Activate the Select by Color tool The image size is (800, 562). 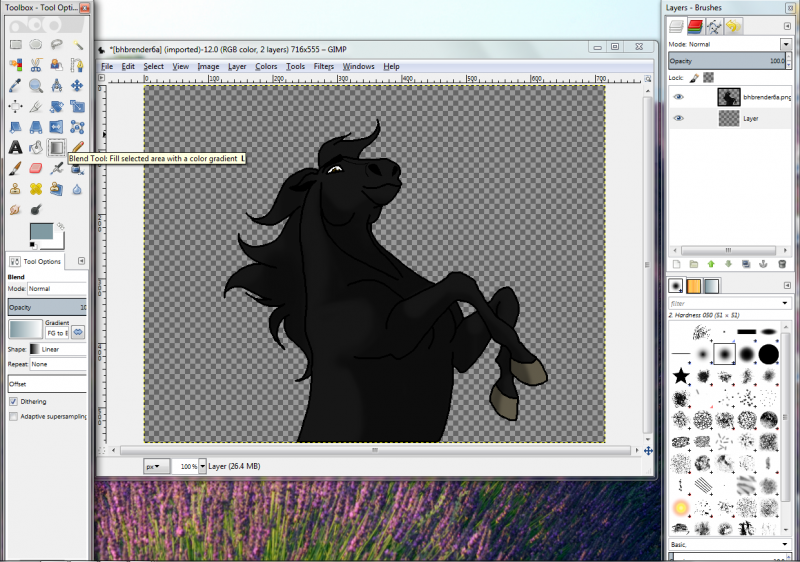(x=16, y=65)
